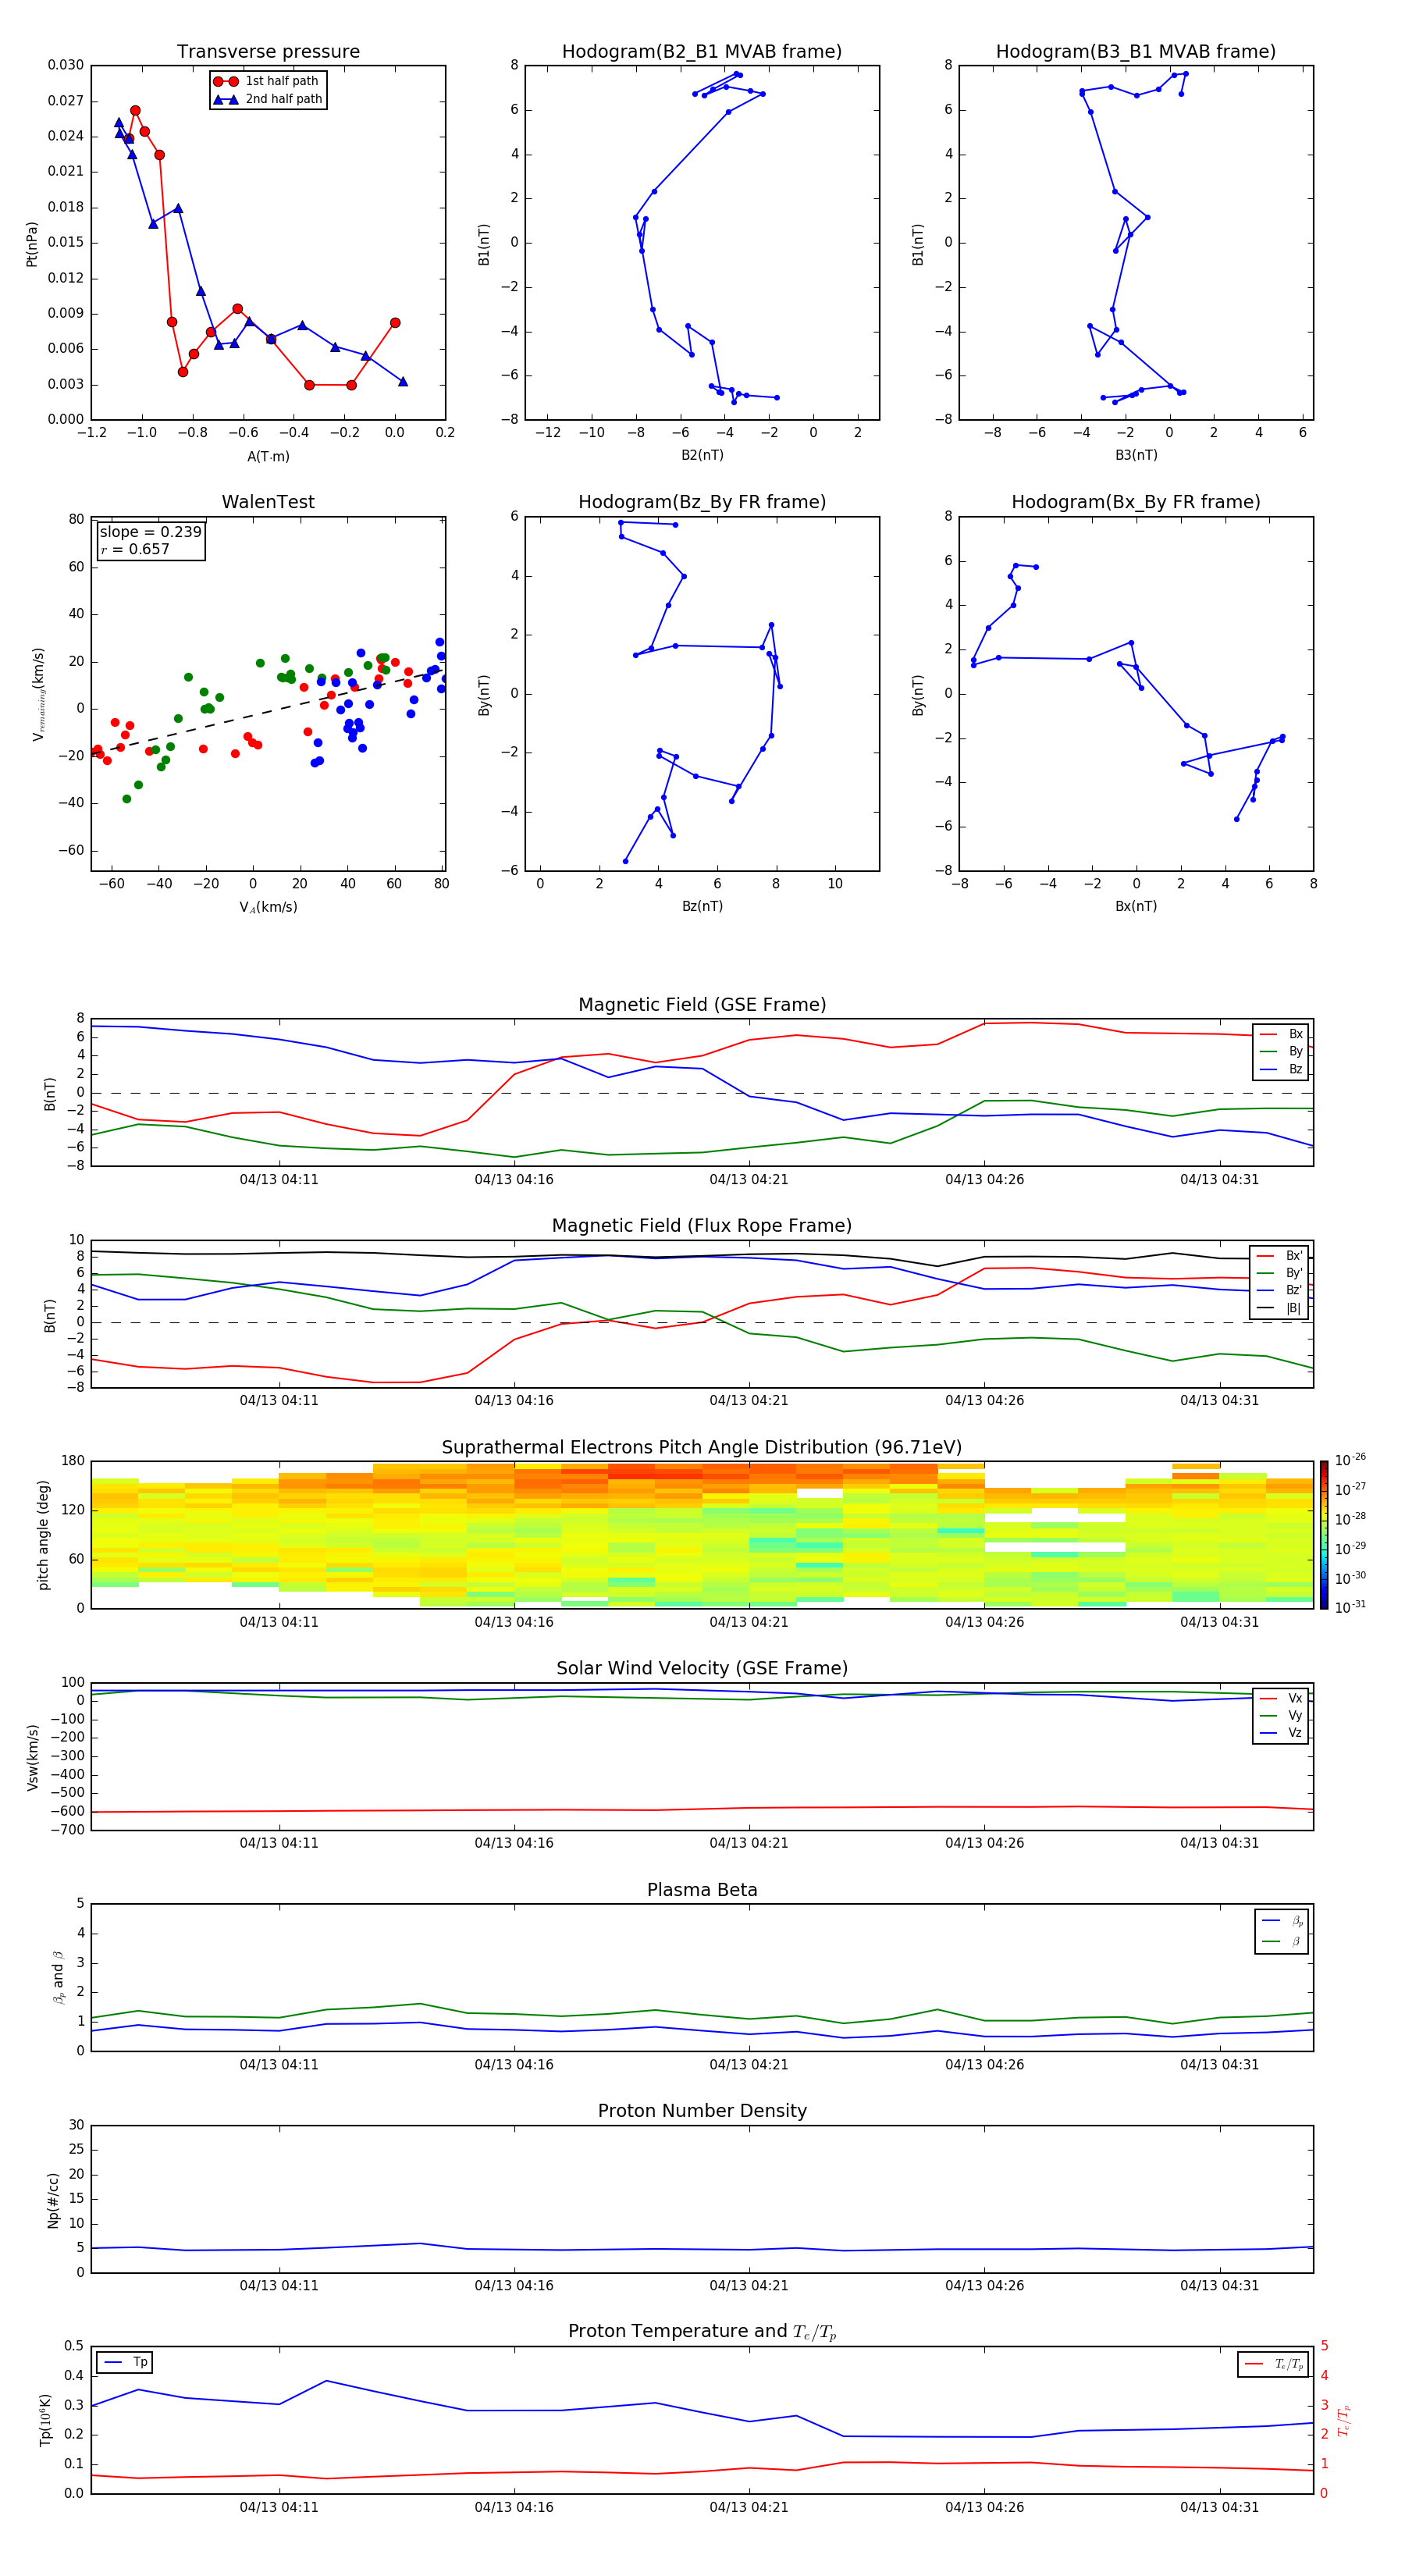The width and height of the screenshot is (1405, 2576).
Task: Click the Vx entry in solar wind legend
Action: pos(1281,1698)
